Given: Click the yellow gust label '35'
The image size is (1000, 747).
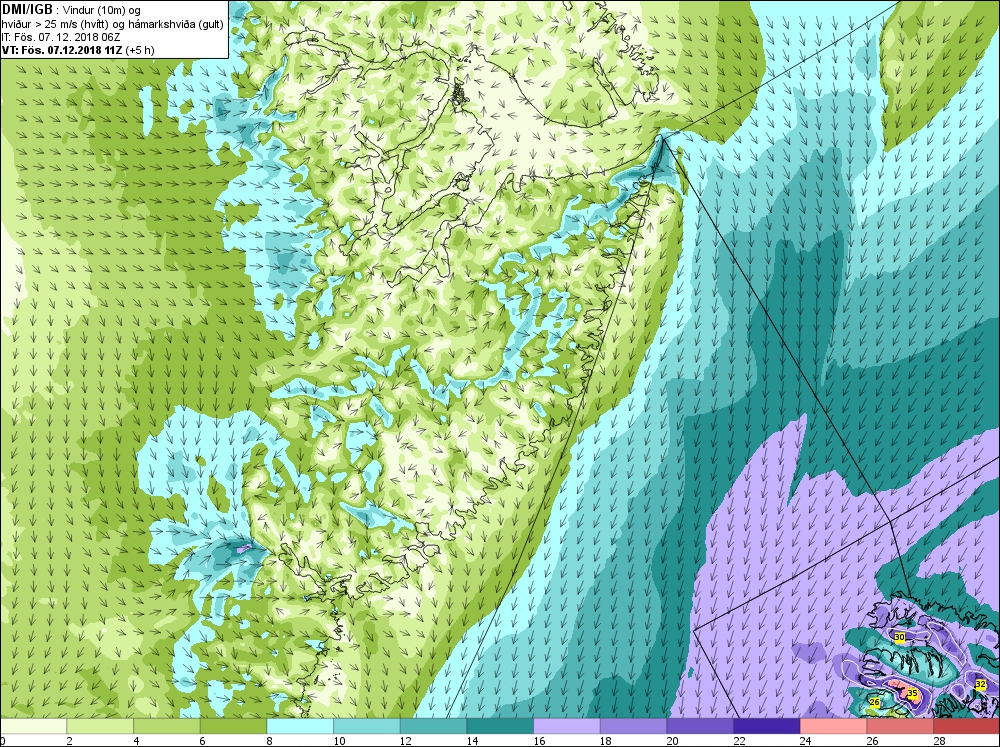Looking at the screenshot, I should pos(912,693).
